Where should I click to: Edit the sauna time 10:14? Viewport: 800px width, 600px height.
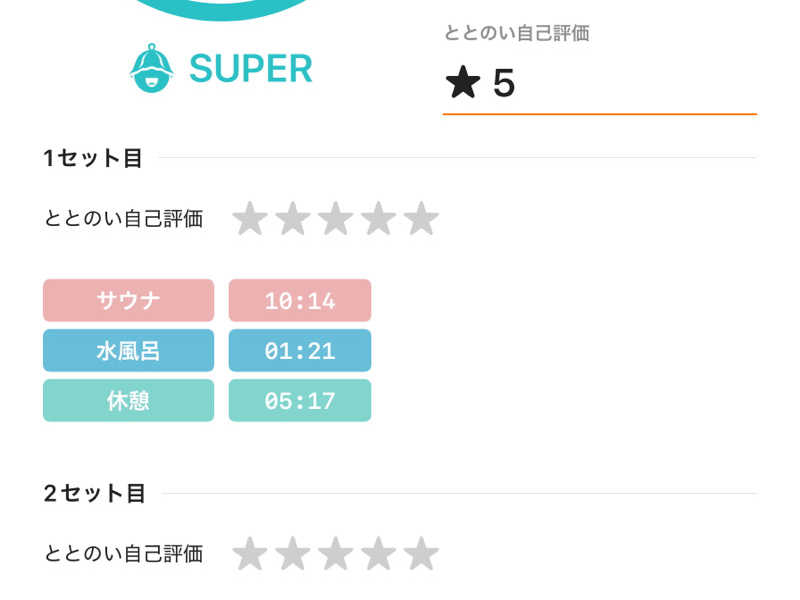click(x=300, y=300)
